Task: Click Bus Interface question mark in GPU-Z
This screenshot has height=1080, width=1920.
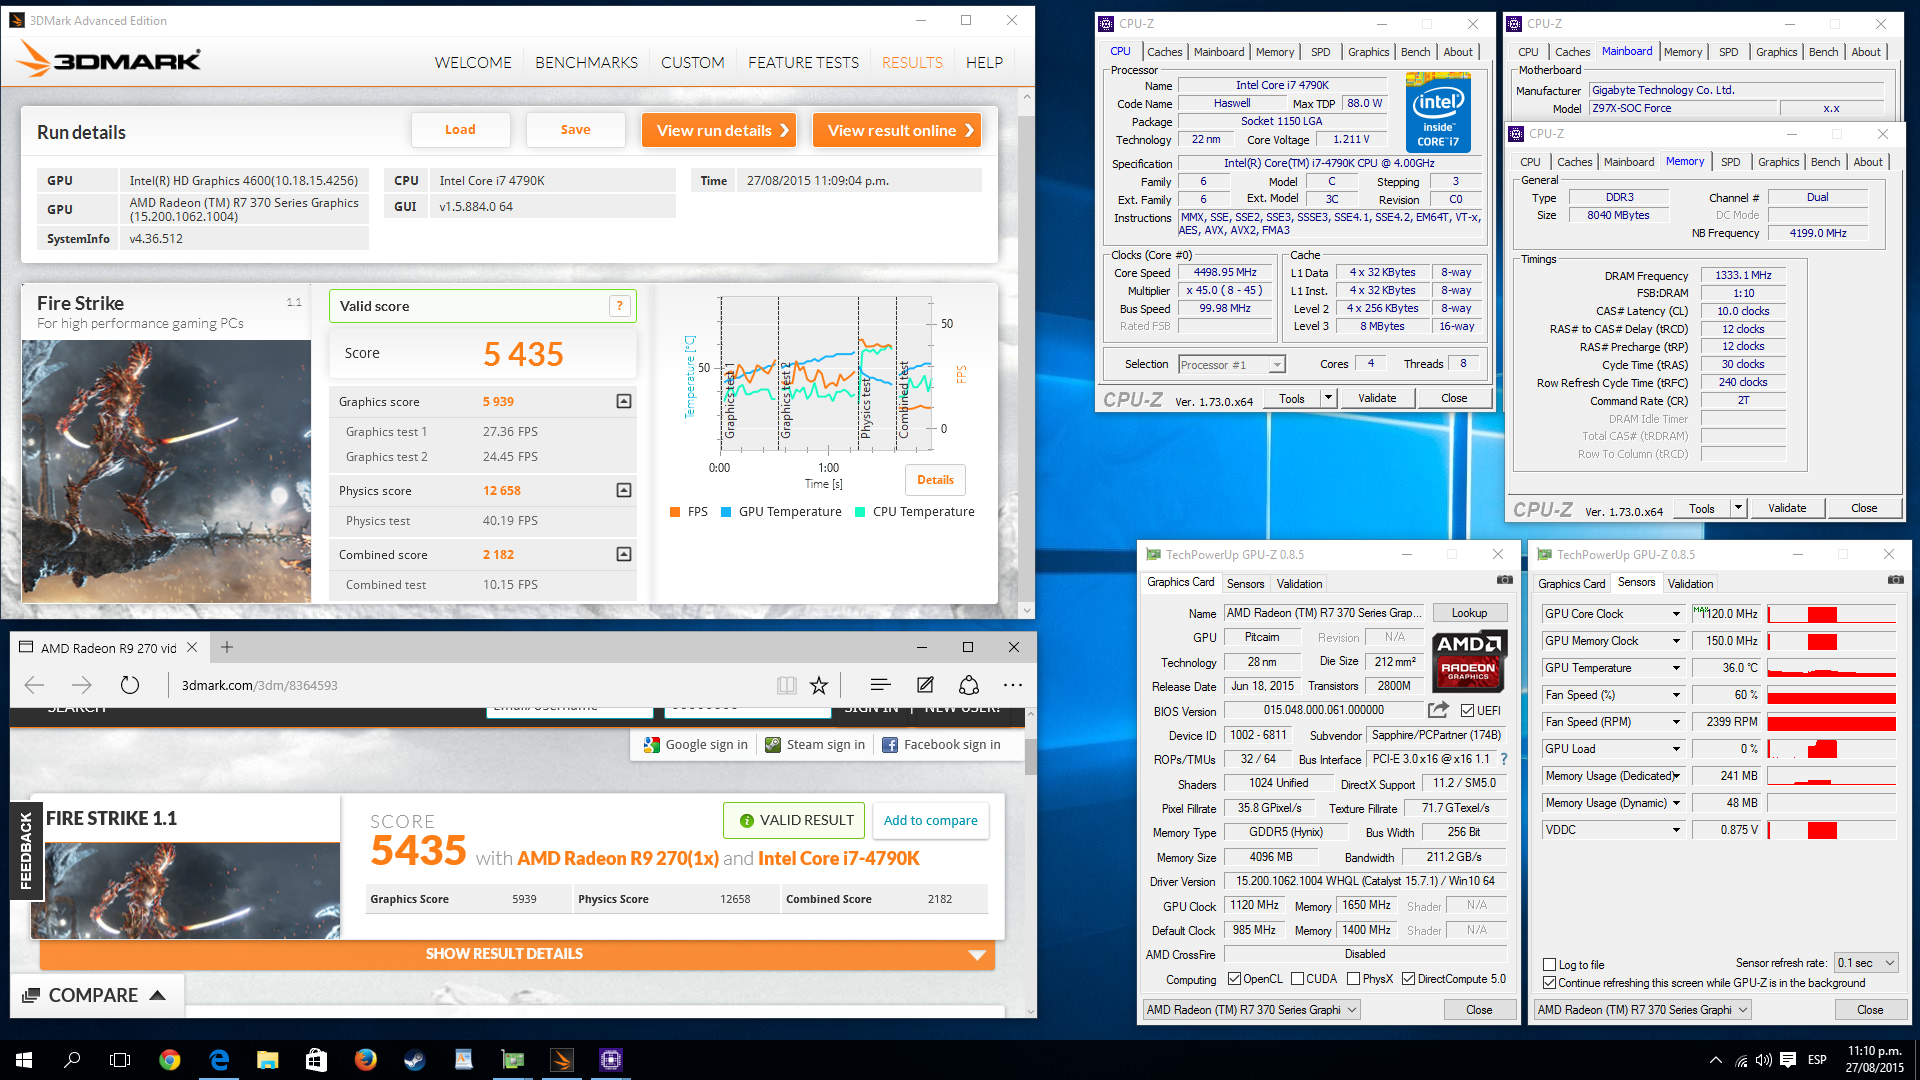Action: [x=1504, y=759]
